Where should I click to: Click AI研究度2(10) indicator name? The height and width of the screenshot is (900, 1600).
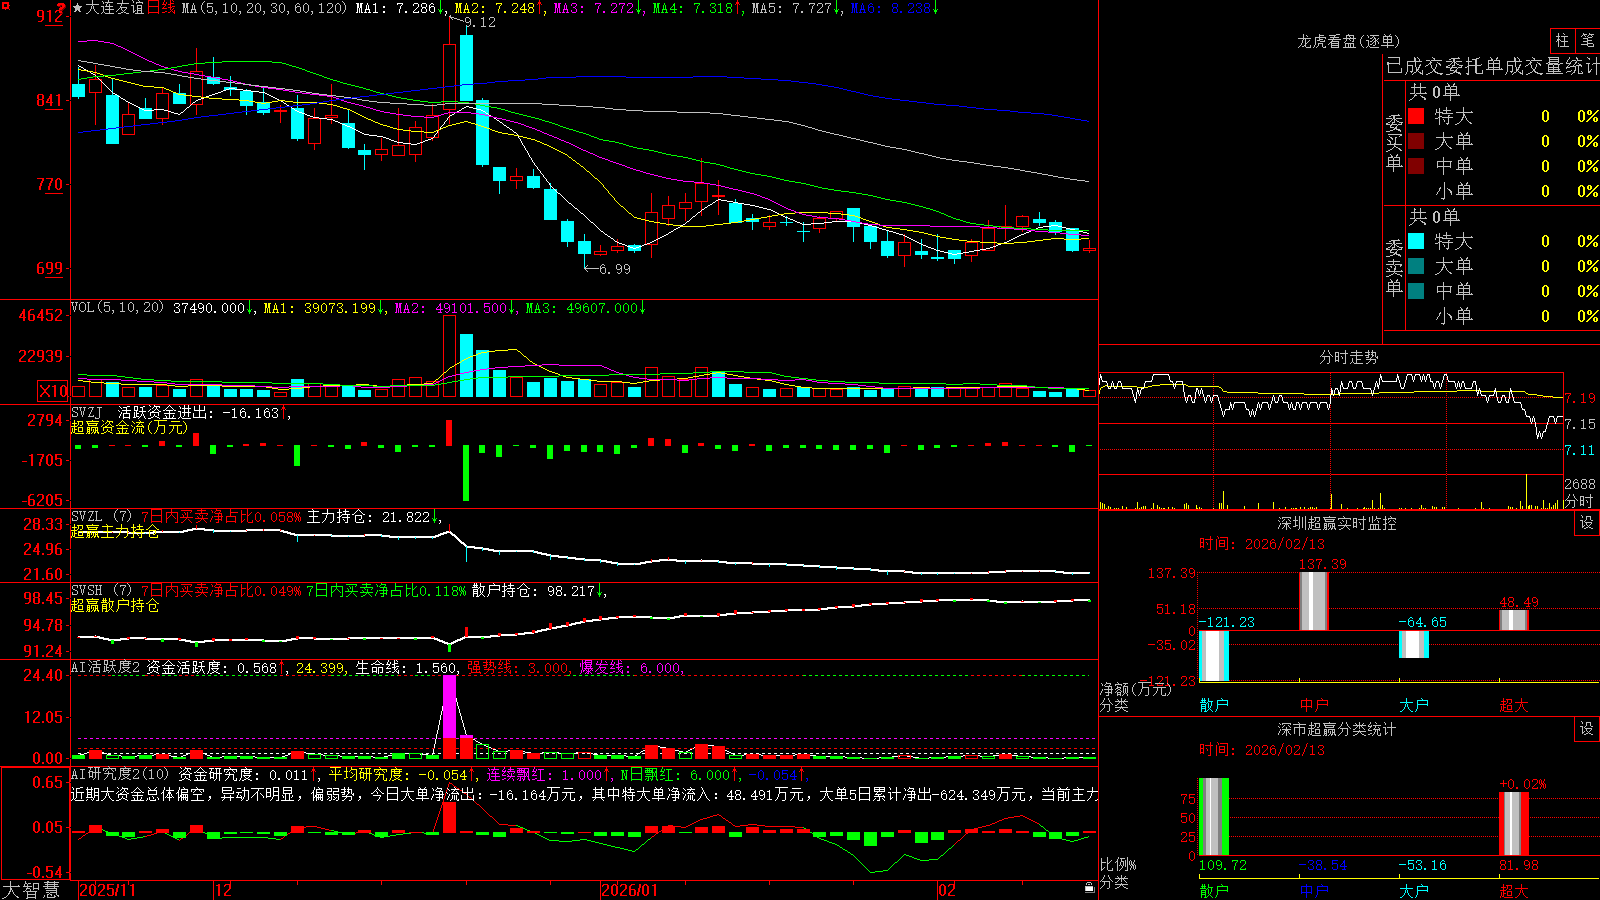click(x=121, y=774)
